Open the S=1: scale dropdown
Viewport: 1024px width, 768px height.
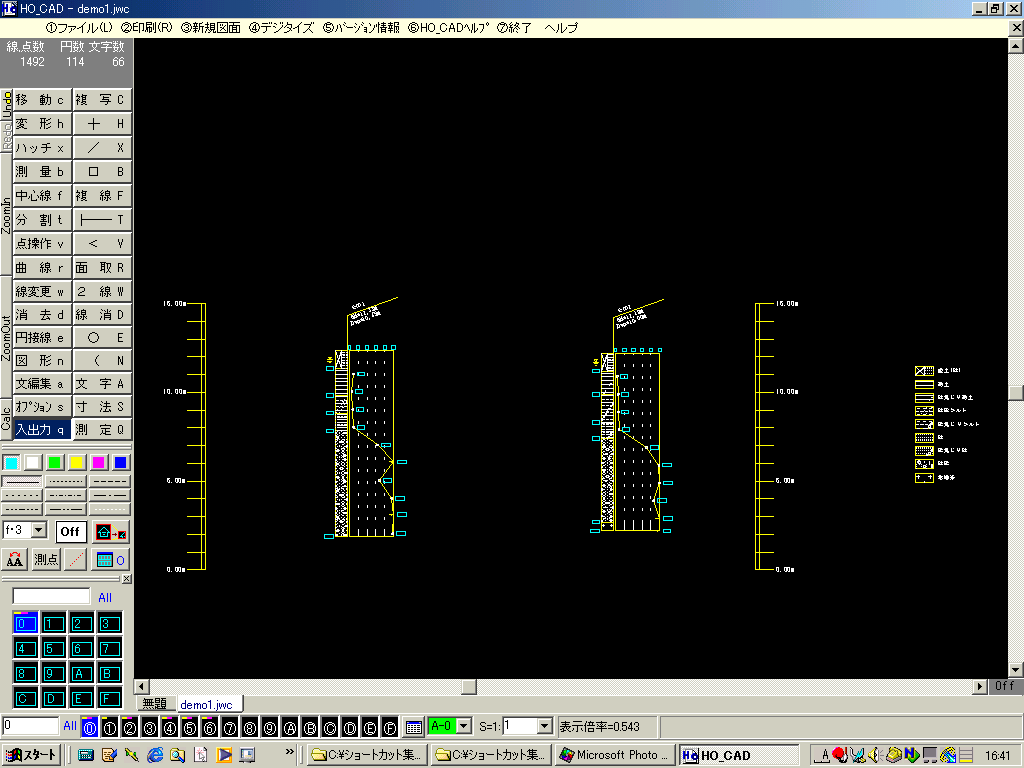pos(544,726)
